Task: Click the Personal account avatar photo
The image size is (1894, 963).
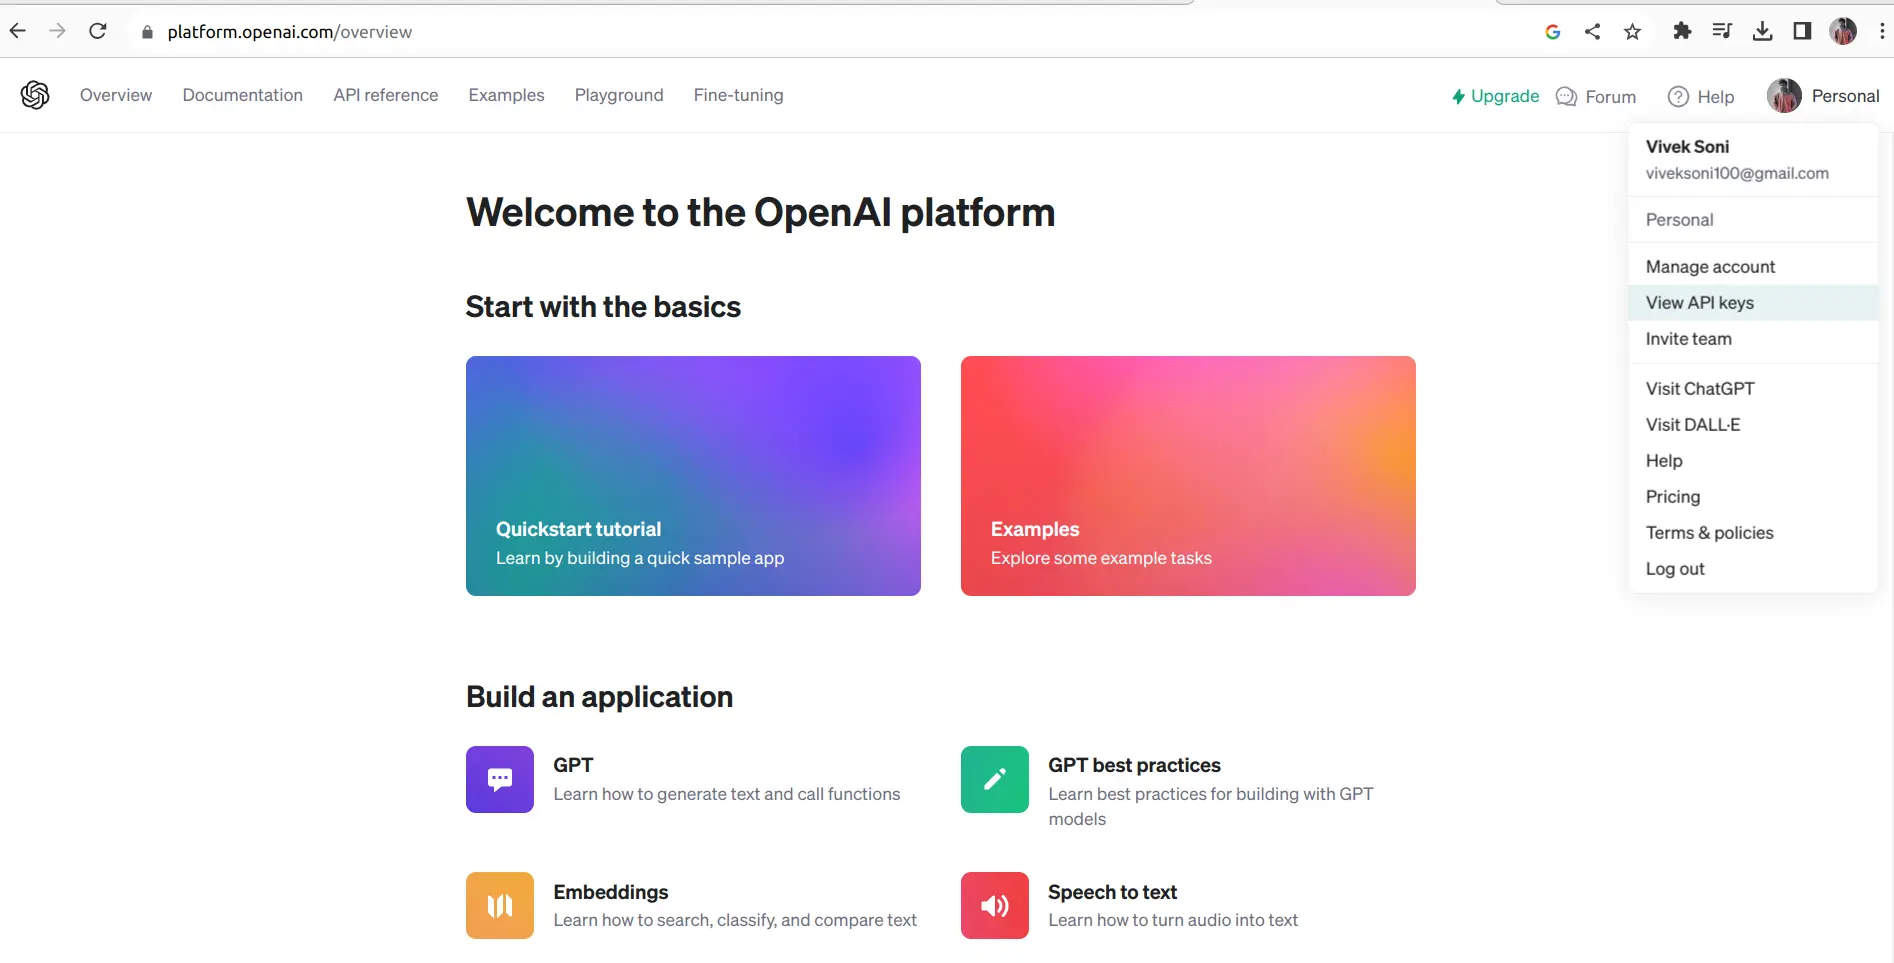Action: pyautogui.click(x=1784, y=96)
